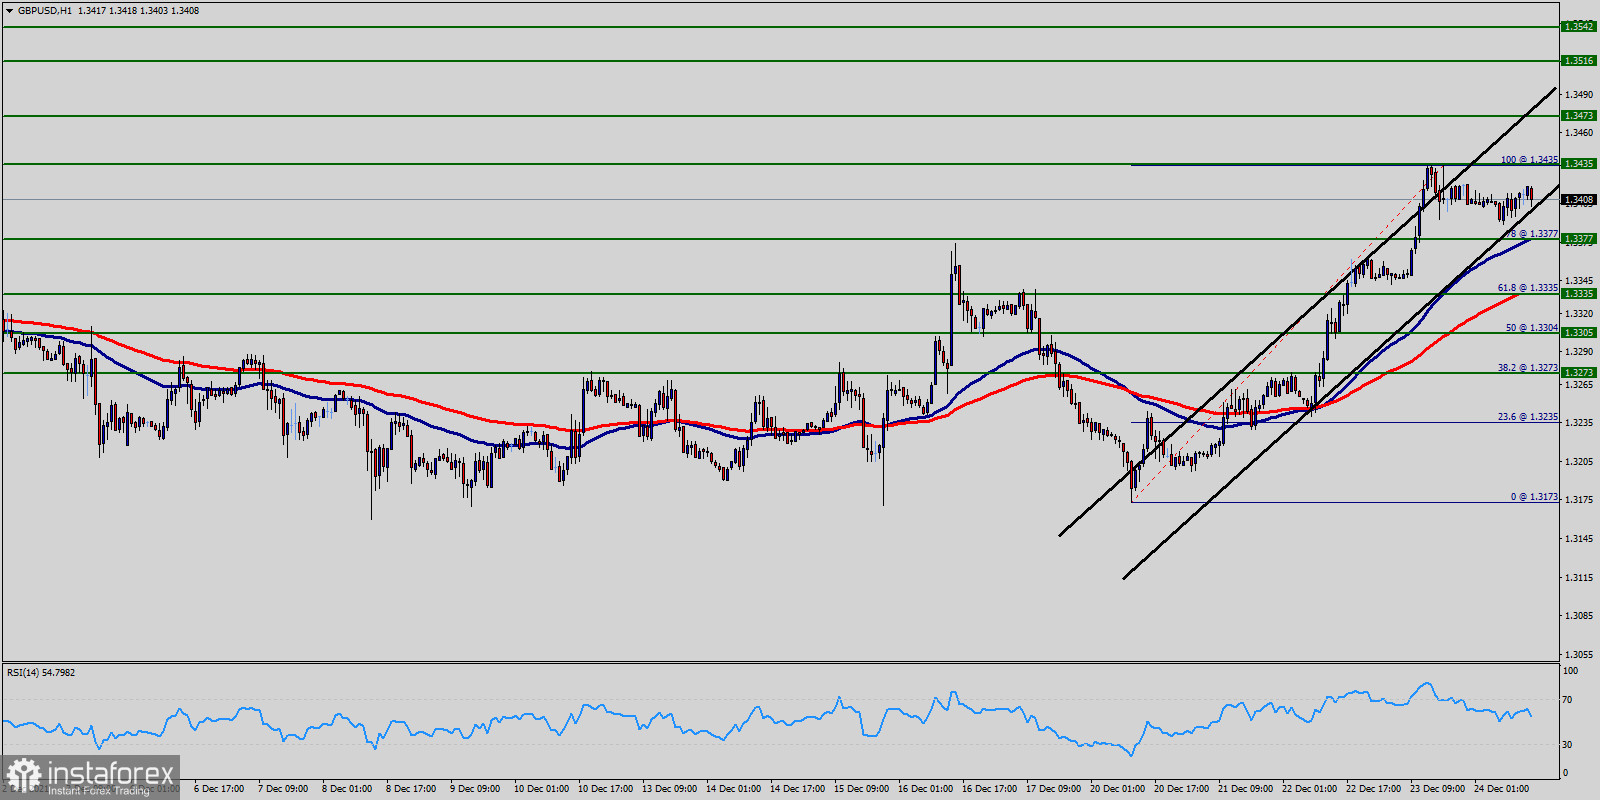Click the price axis value 1.3115

pyautogui.click(x=1578, y=578)
